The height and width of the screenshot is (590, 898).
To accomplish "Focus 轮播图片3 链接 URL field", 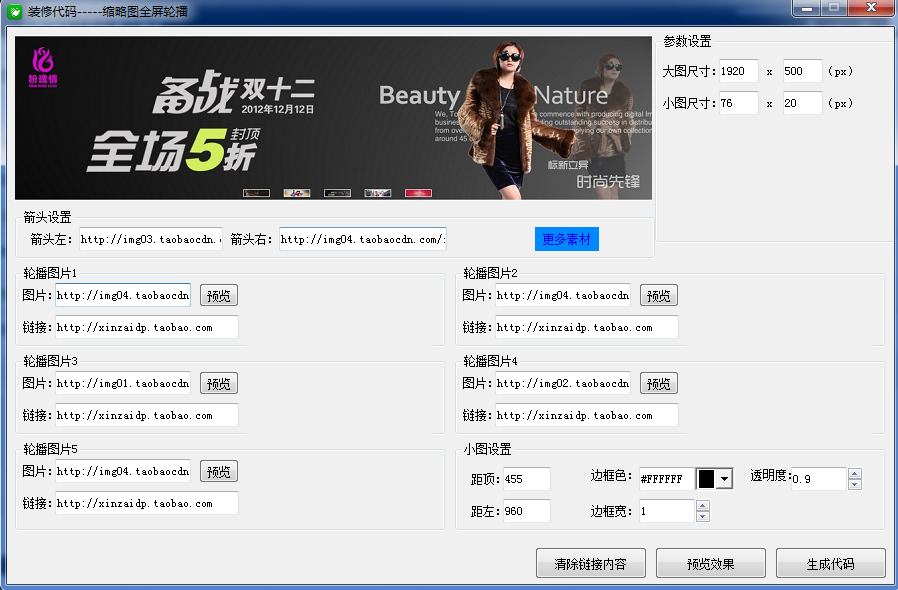I will click(x=147, y=415).
